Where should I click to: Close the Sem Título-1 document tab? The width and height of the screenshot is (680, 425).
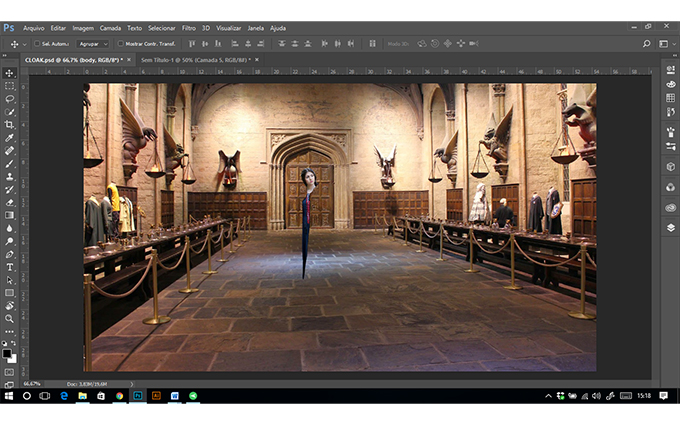pos(257,60)
